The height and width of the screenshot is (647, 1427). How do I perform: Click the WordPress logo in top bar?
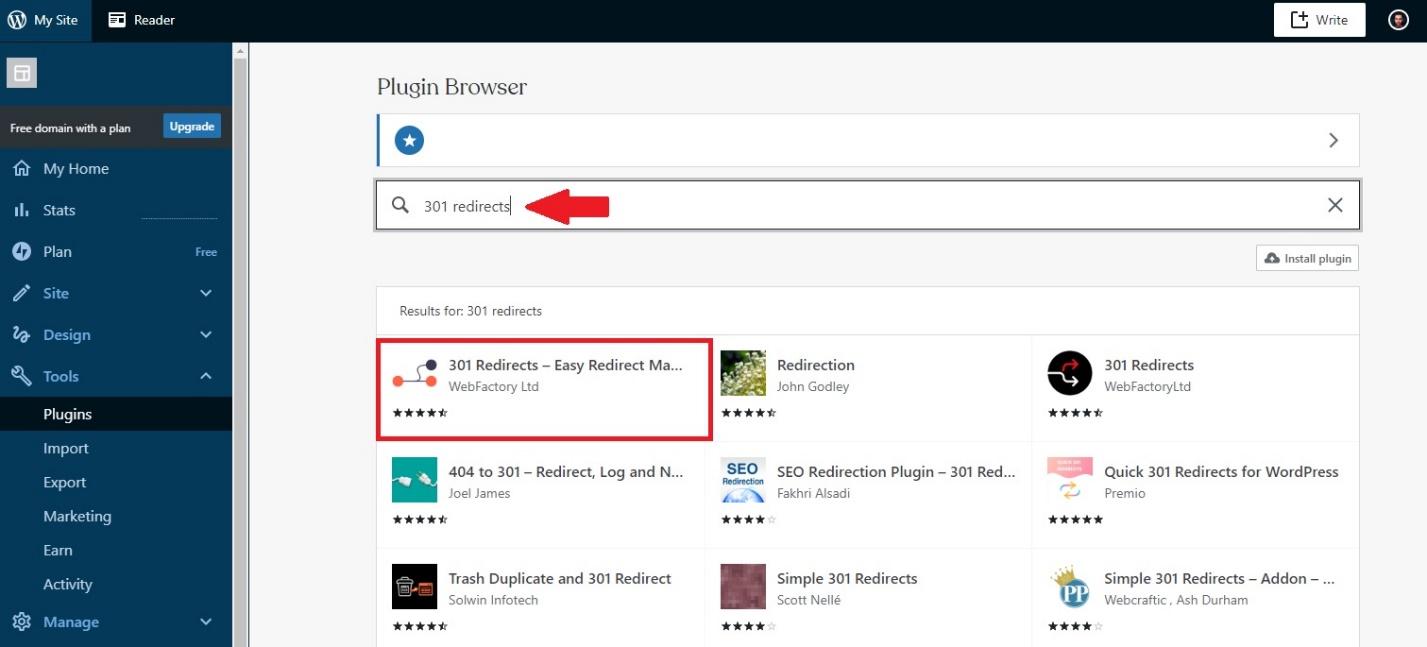coord(17,20)
